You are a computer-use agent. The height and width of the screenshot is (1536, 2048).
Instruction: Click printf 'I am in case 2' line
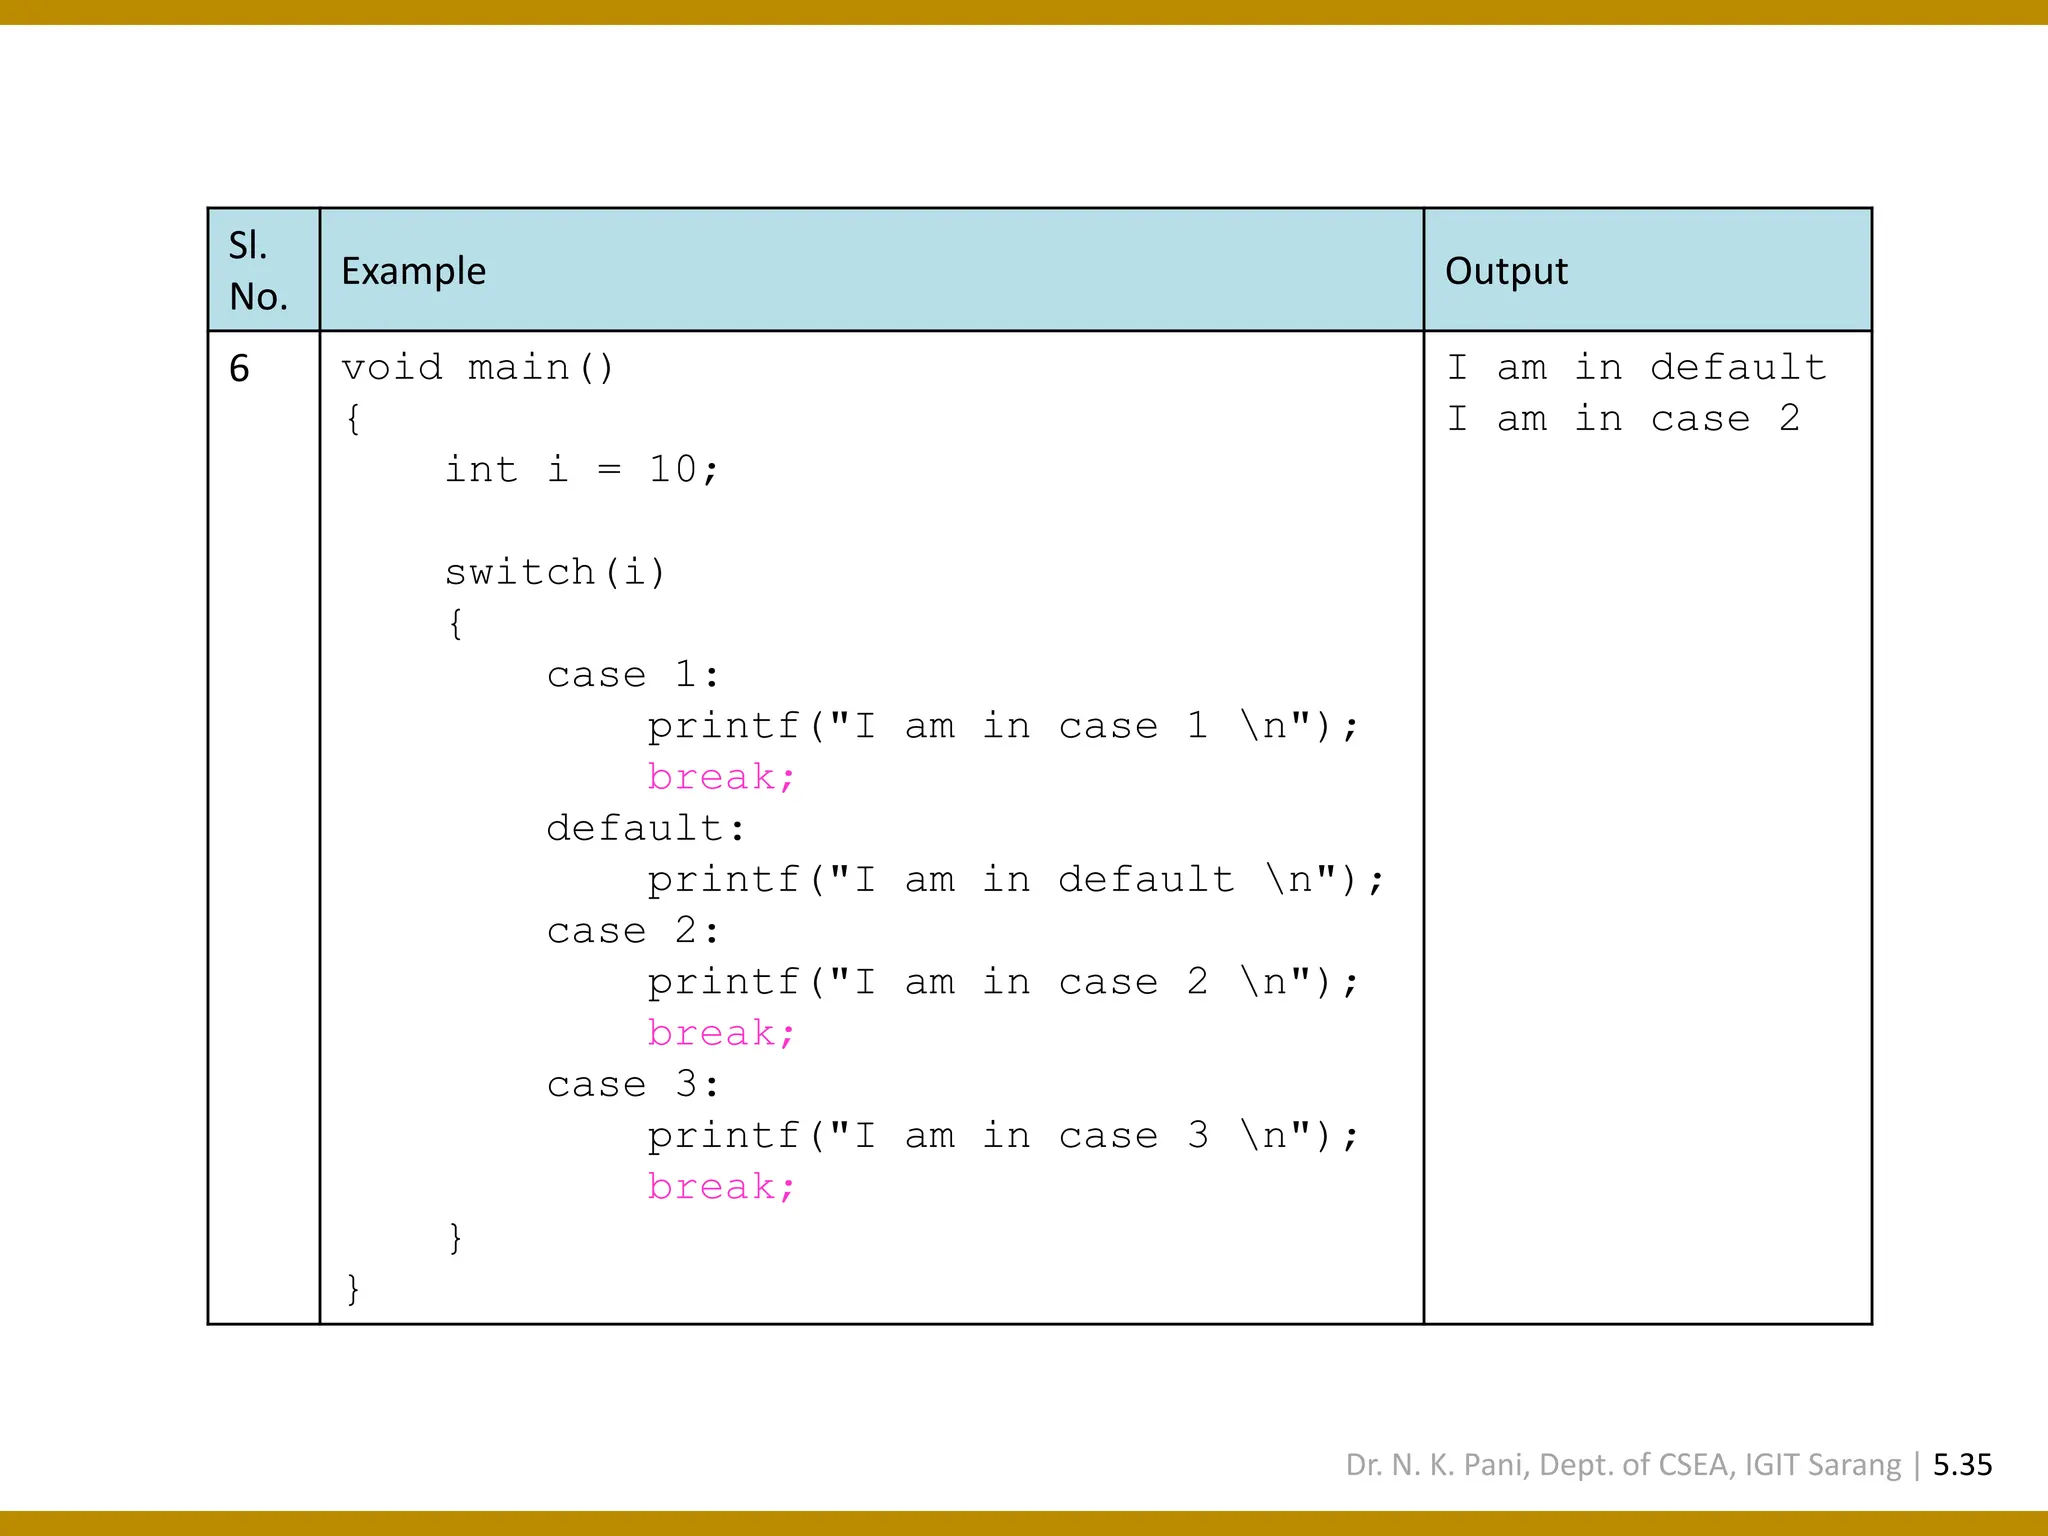point(1003,982)
